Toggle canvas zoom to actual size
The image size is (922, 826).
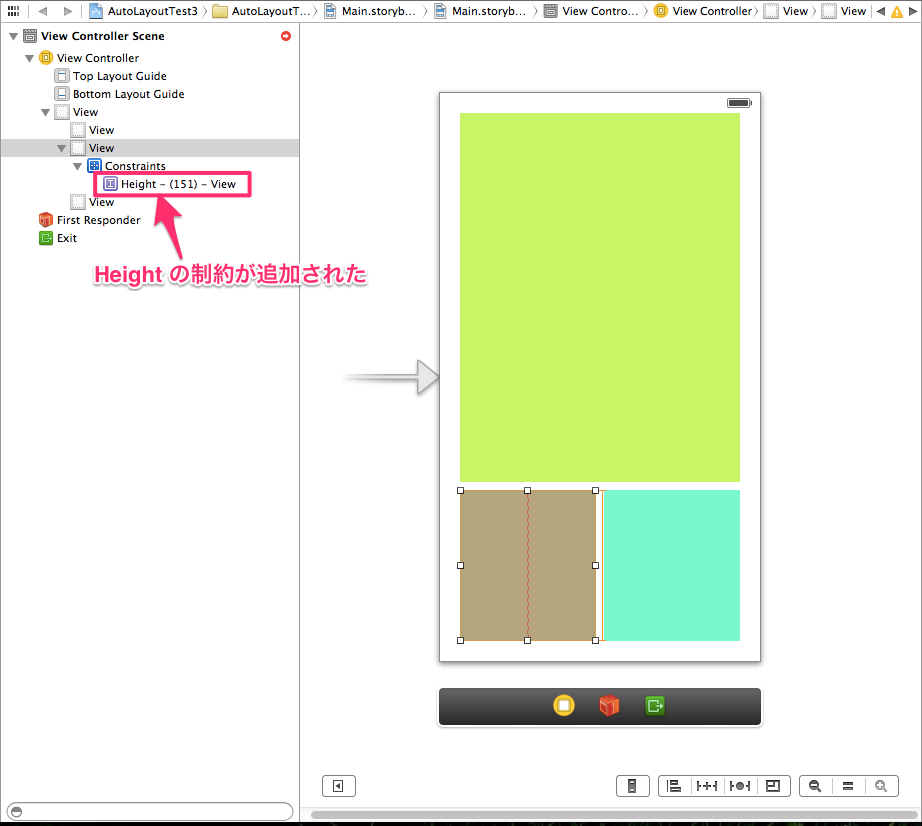(848, 786)
